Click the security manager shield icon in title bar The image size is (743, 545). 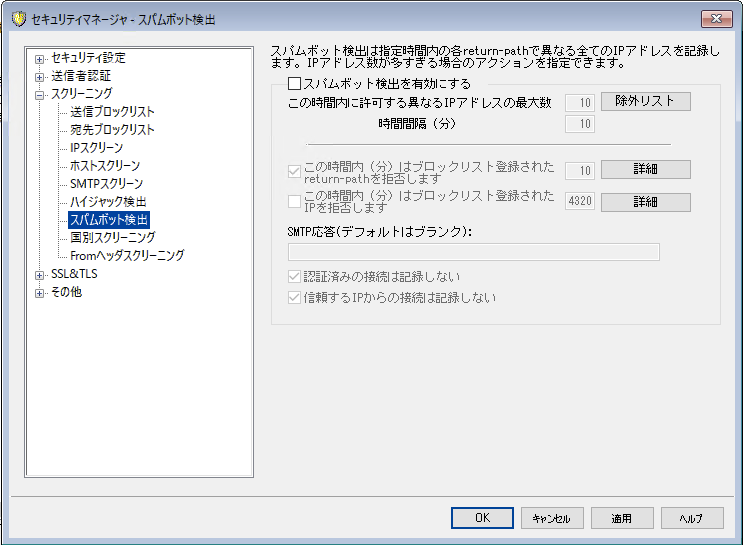click(17, 20)
